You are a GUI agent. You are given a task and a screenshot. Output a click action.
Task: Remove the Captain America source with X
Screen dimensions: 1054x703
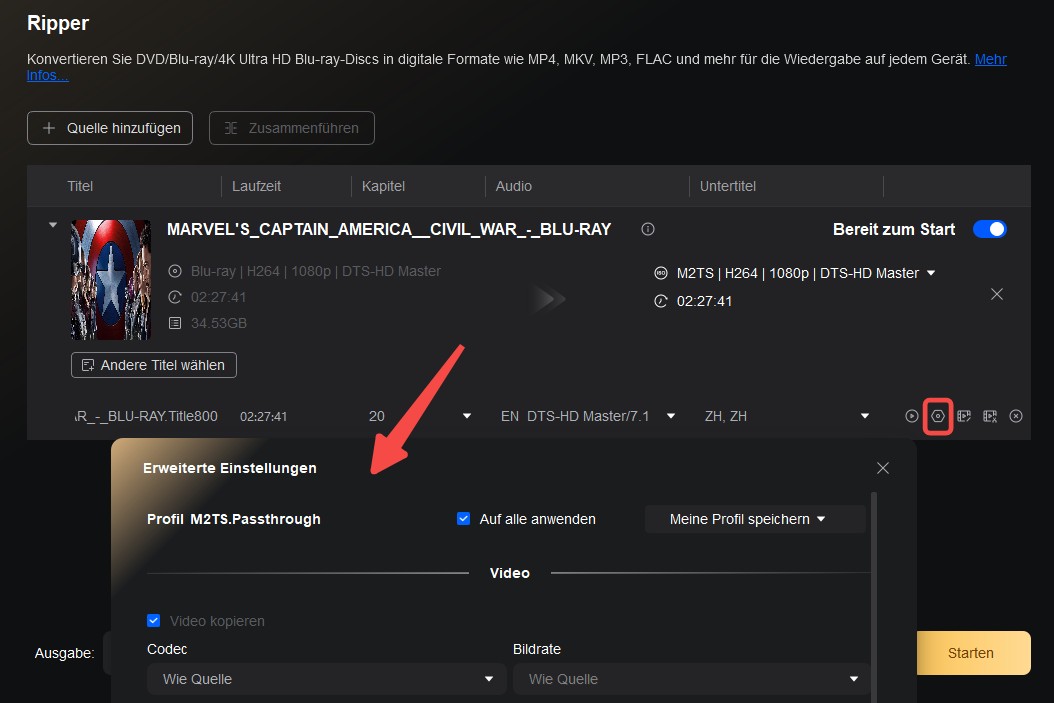pyautogui.click(x=997, y=294)
